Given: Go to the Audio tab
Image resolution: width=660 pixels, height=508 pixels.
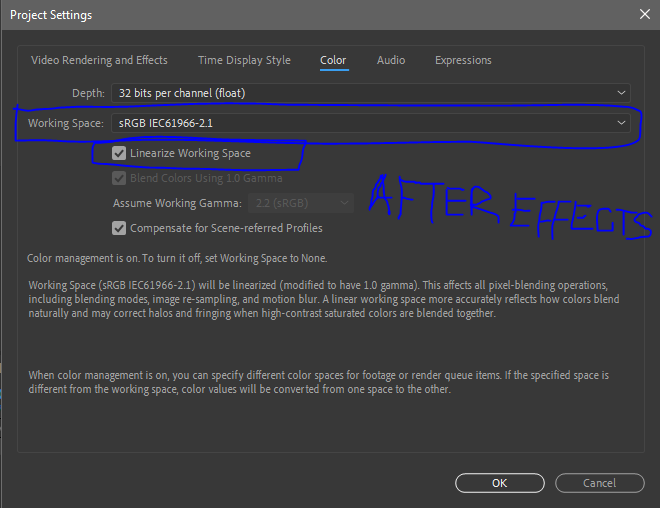Looking at the screenshot, I should (x=391, y=60).
